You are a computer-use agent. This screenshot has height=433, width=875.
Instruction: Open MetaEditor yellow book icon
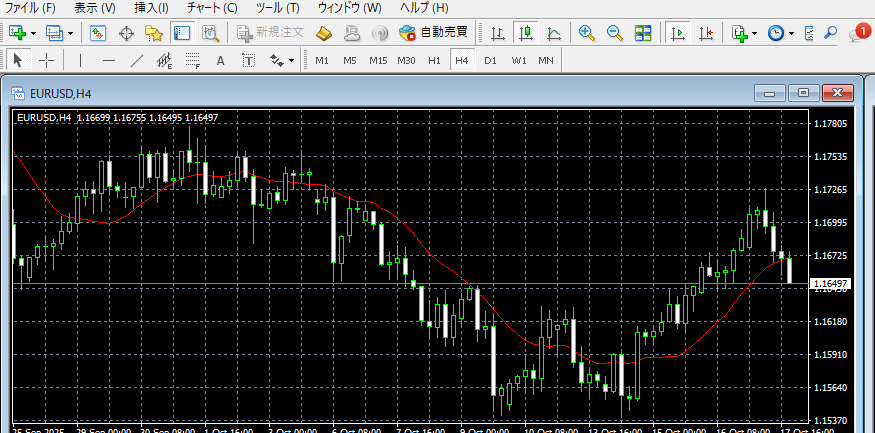(324, 33)
